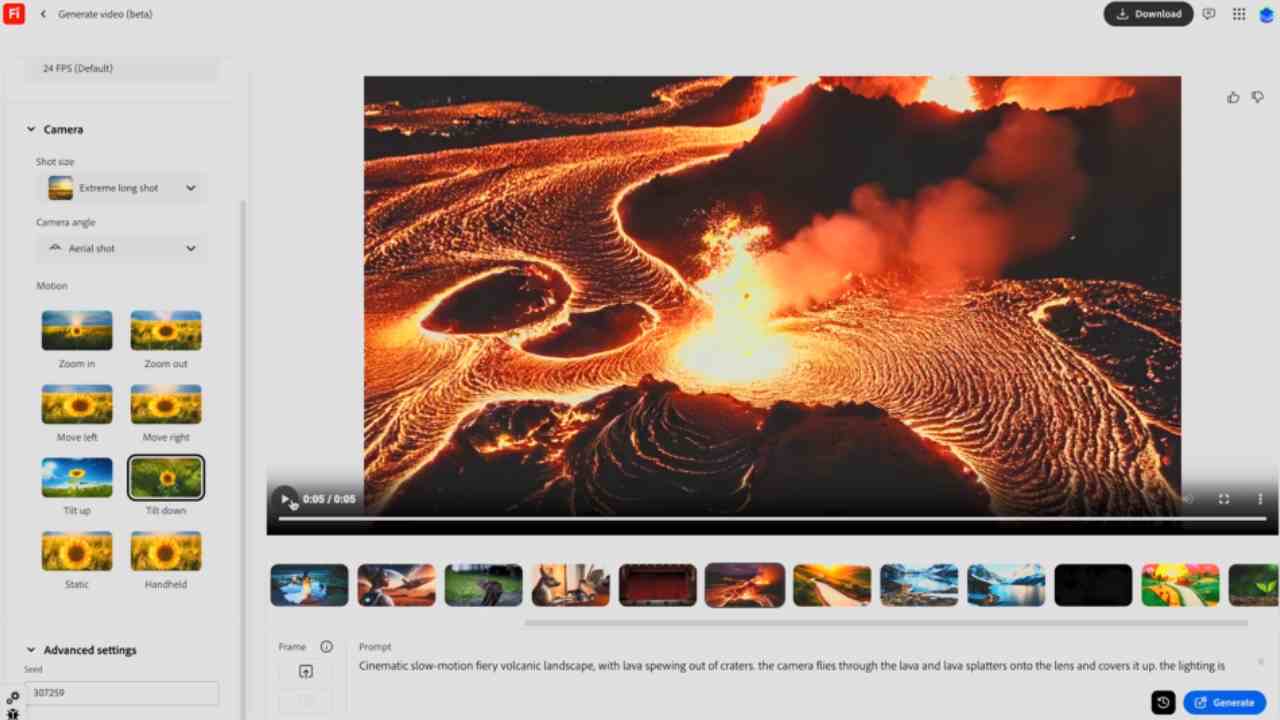
Task: Play the generated lava video
Action: [x=285, y=498]
